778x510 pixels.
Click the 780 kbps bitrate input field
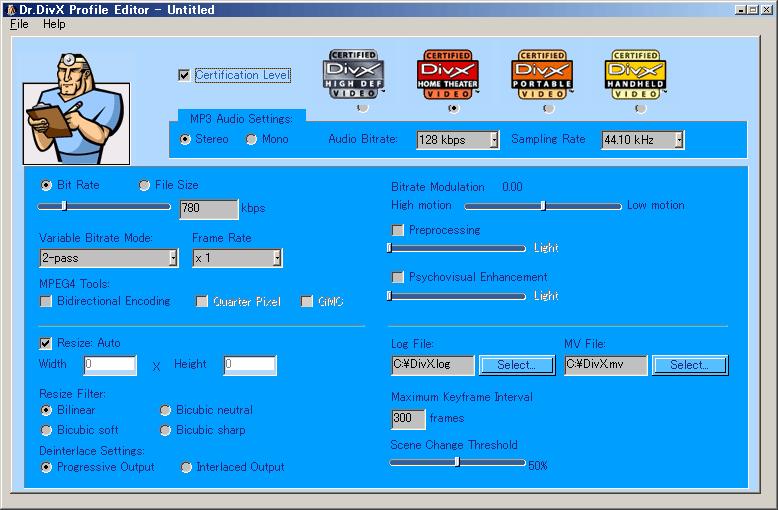209,208
